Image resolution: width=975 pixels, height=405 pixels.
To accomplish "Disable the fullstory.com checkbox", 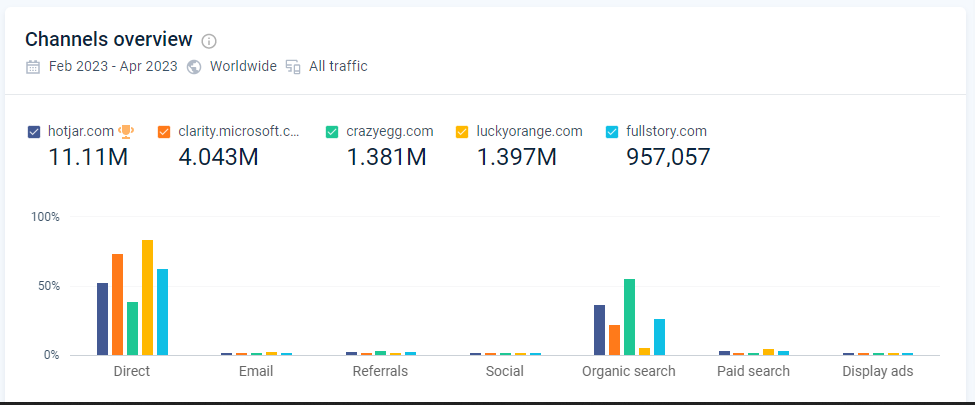I will (x=612, y=132).
